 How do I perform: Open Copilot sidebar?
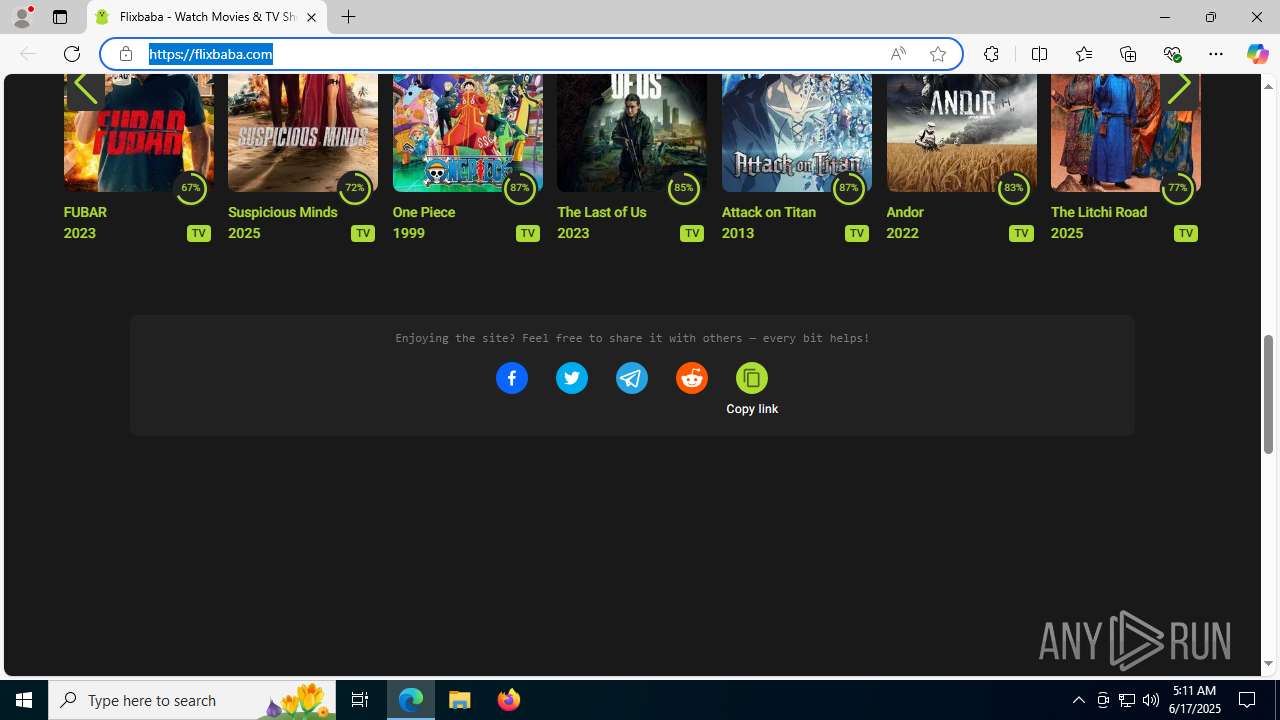click(x=1257, y=54)
